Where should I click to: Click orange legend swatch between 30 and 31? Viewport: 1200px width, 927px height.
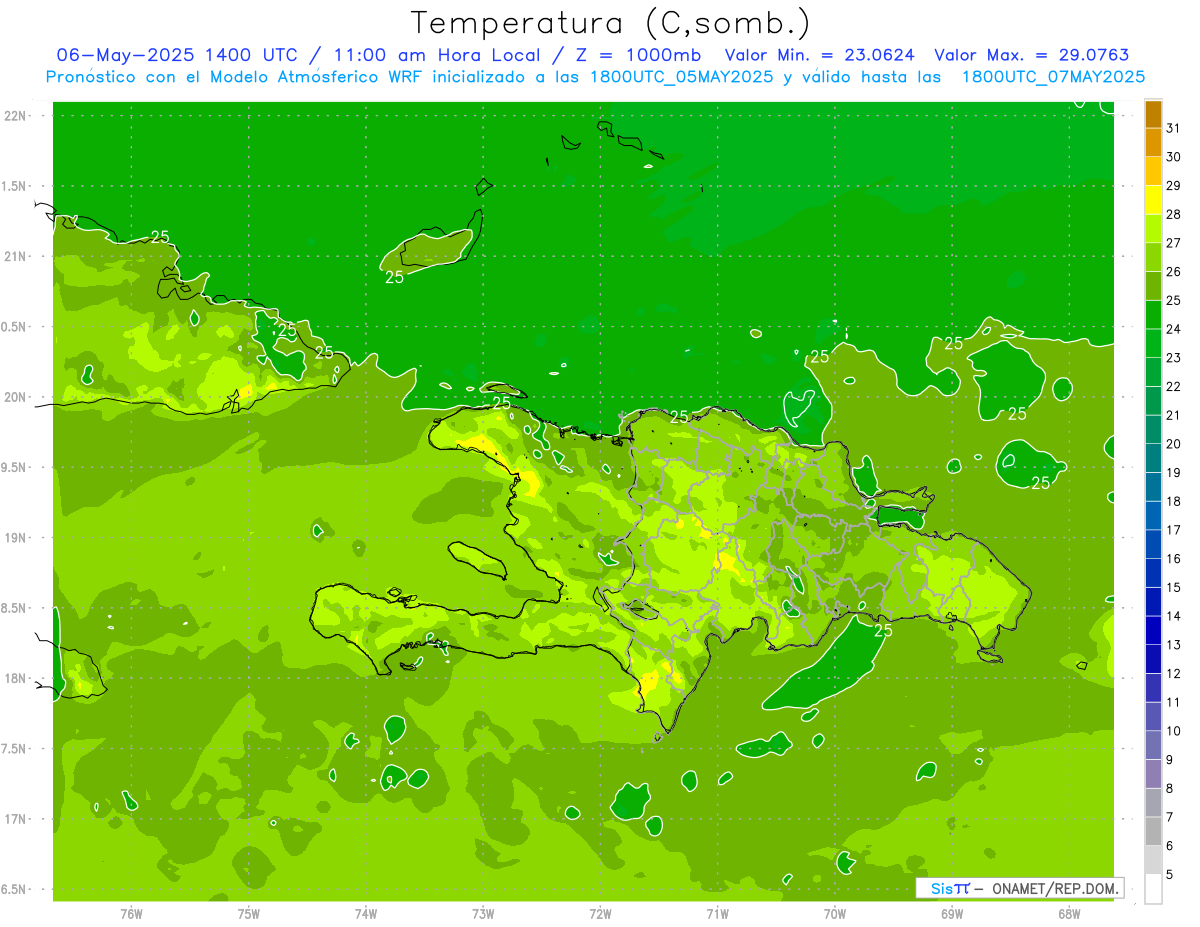pos(1153,142)
